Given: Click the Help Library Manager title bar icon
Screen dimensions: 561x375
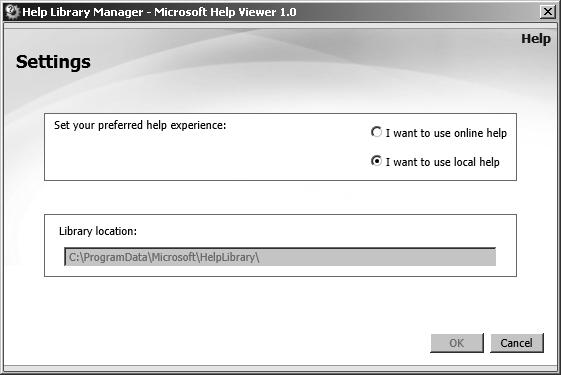Looking at the screenshot, I should click(x=12, y=12).
